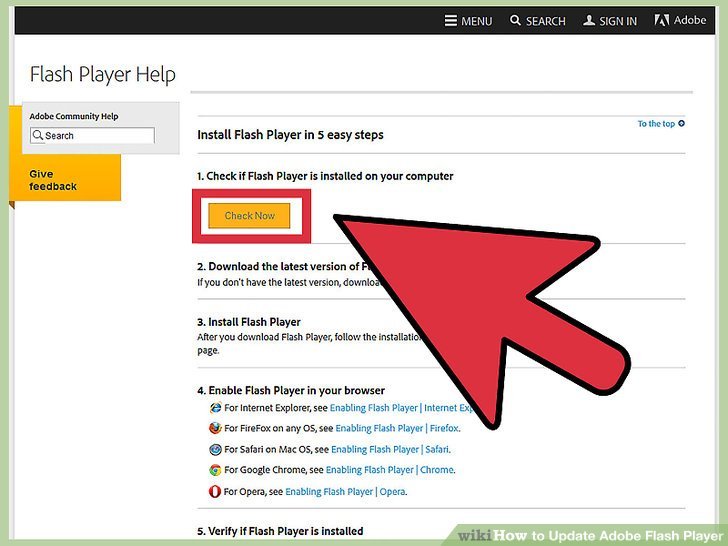Screen dimensions: 728x546
Task: Click the Internet Explorer browser icon
Action: pos(215,408)
